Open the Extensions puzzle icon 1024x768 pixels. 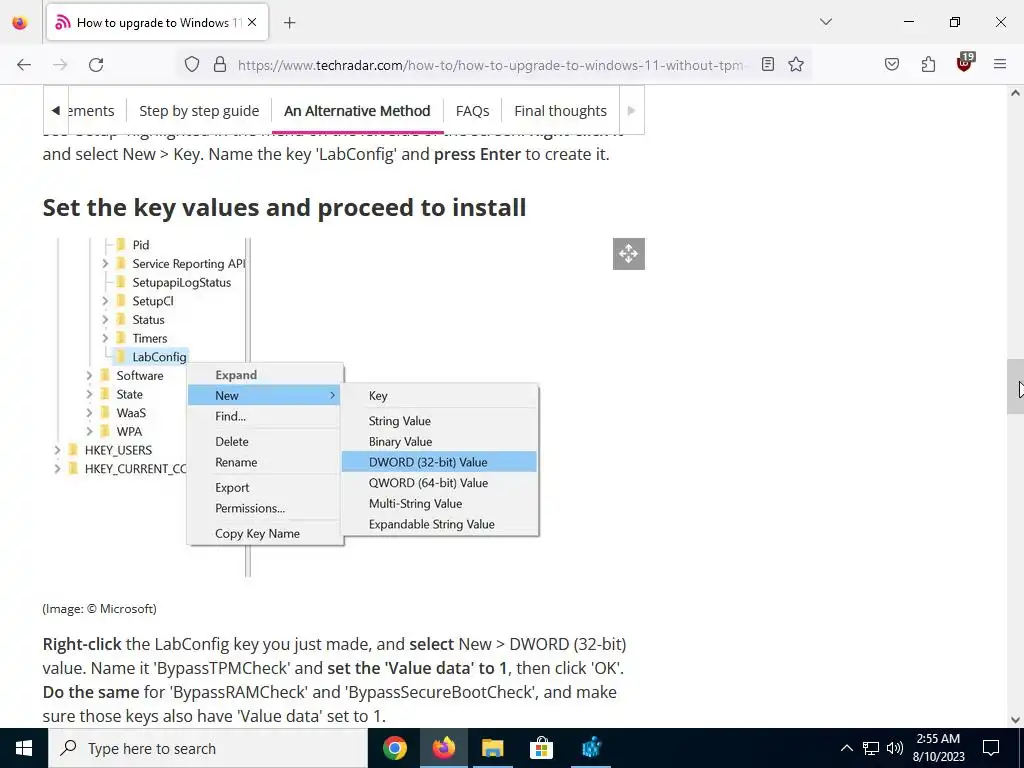tap(928, 64)
